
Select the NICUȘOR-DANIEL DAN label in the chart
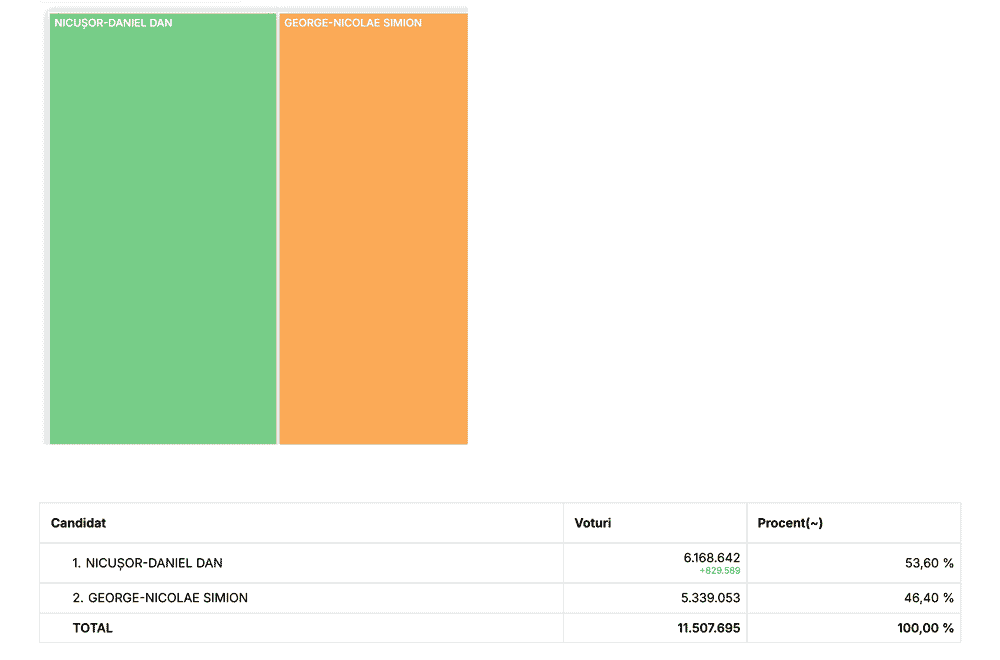(113, 23)
